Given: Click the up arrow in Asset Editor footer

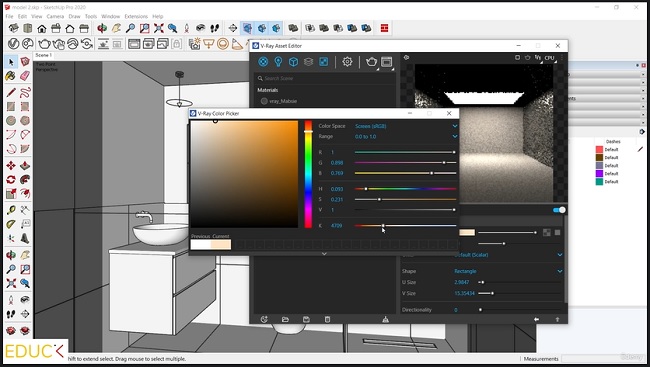Looking at the screenshot, I should pos(557,319).
